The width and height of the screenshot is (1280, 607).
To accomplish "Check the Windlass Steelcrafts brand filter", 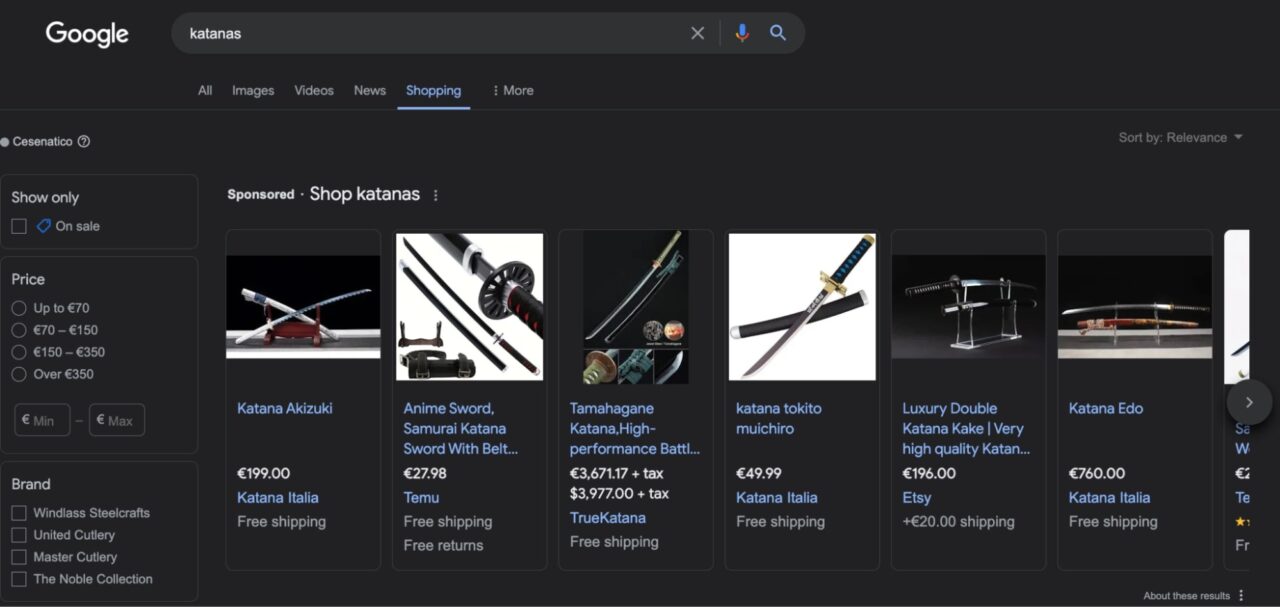I will point(17,512).
